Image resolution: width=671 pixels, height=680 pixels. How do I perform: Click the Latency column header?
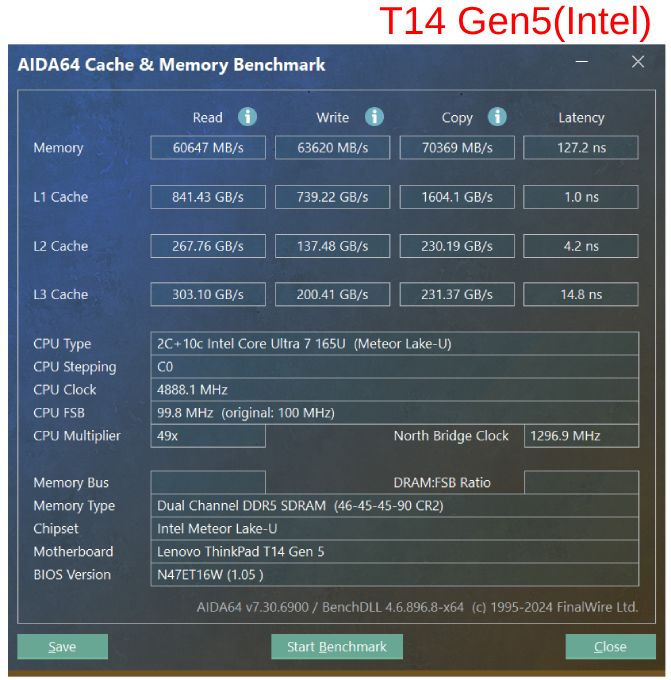tap(581, 118)
